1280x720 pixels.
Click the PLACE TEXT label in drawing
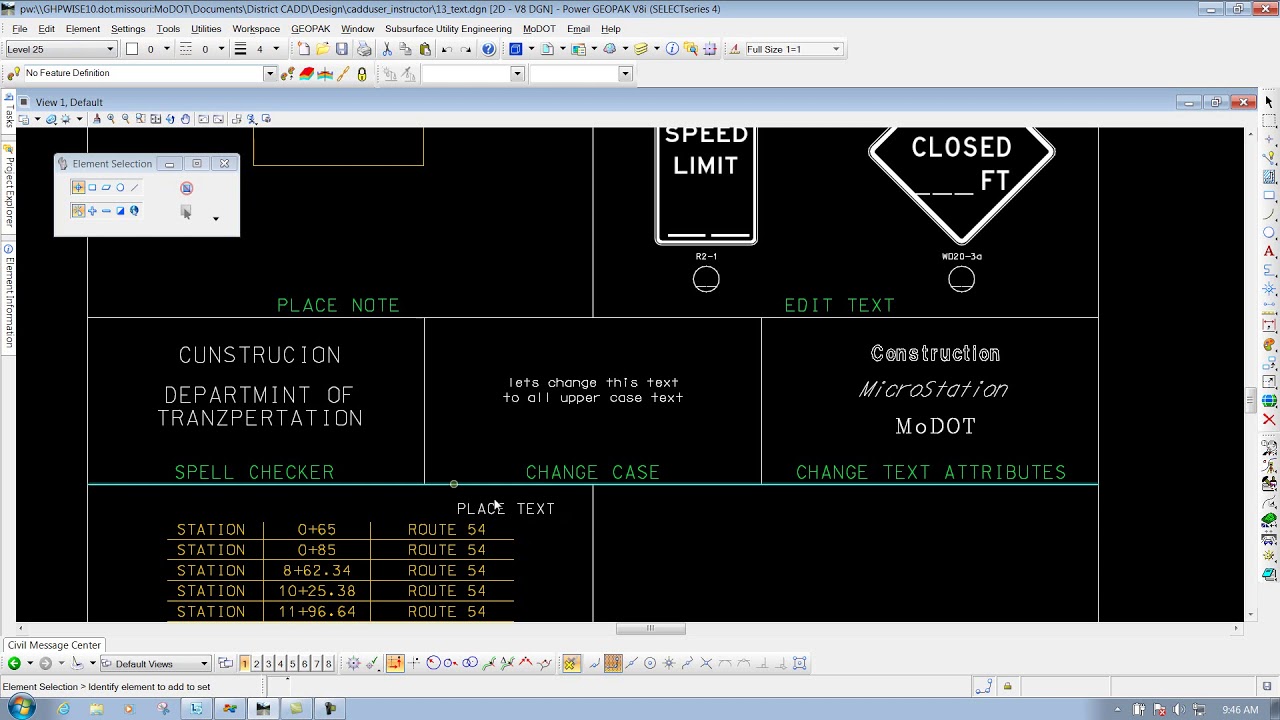tap(506, 509)
